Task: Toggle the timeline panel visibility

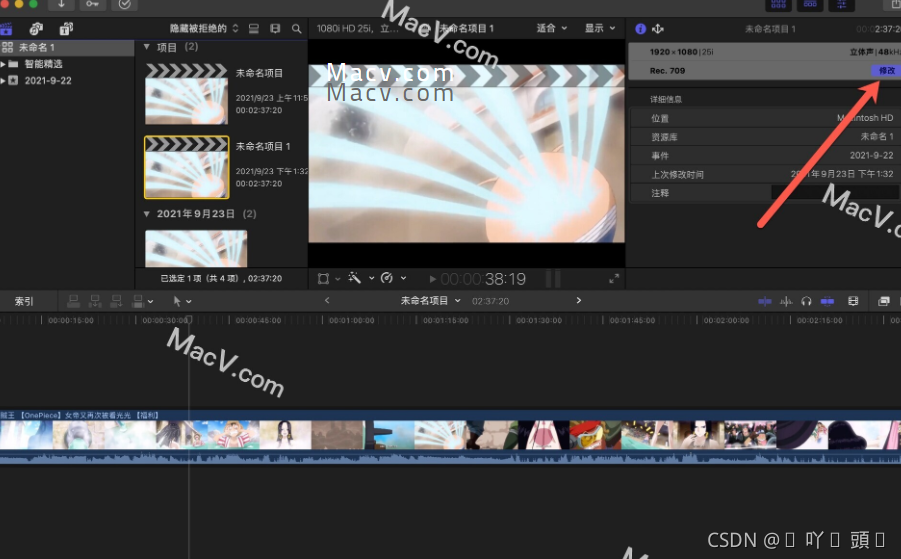Action: tap(810, 5)
